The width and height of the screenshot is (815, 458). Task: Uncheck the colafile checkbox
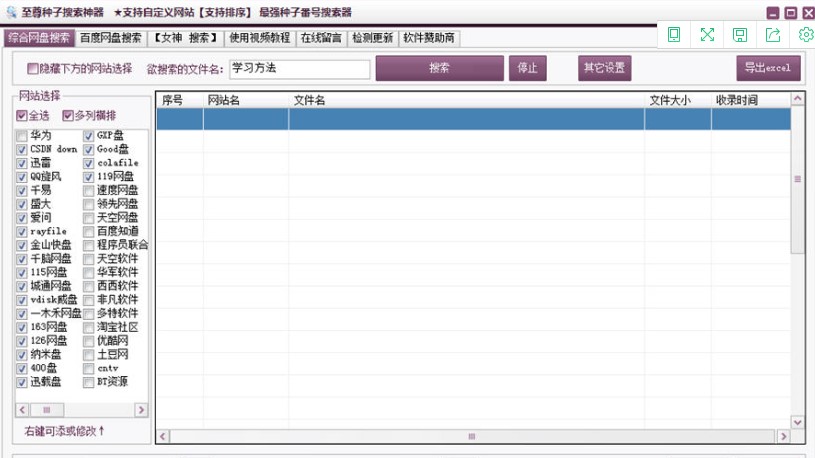(x=89, y=163)
